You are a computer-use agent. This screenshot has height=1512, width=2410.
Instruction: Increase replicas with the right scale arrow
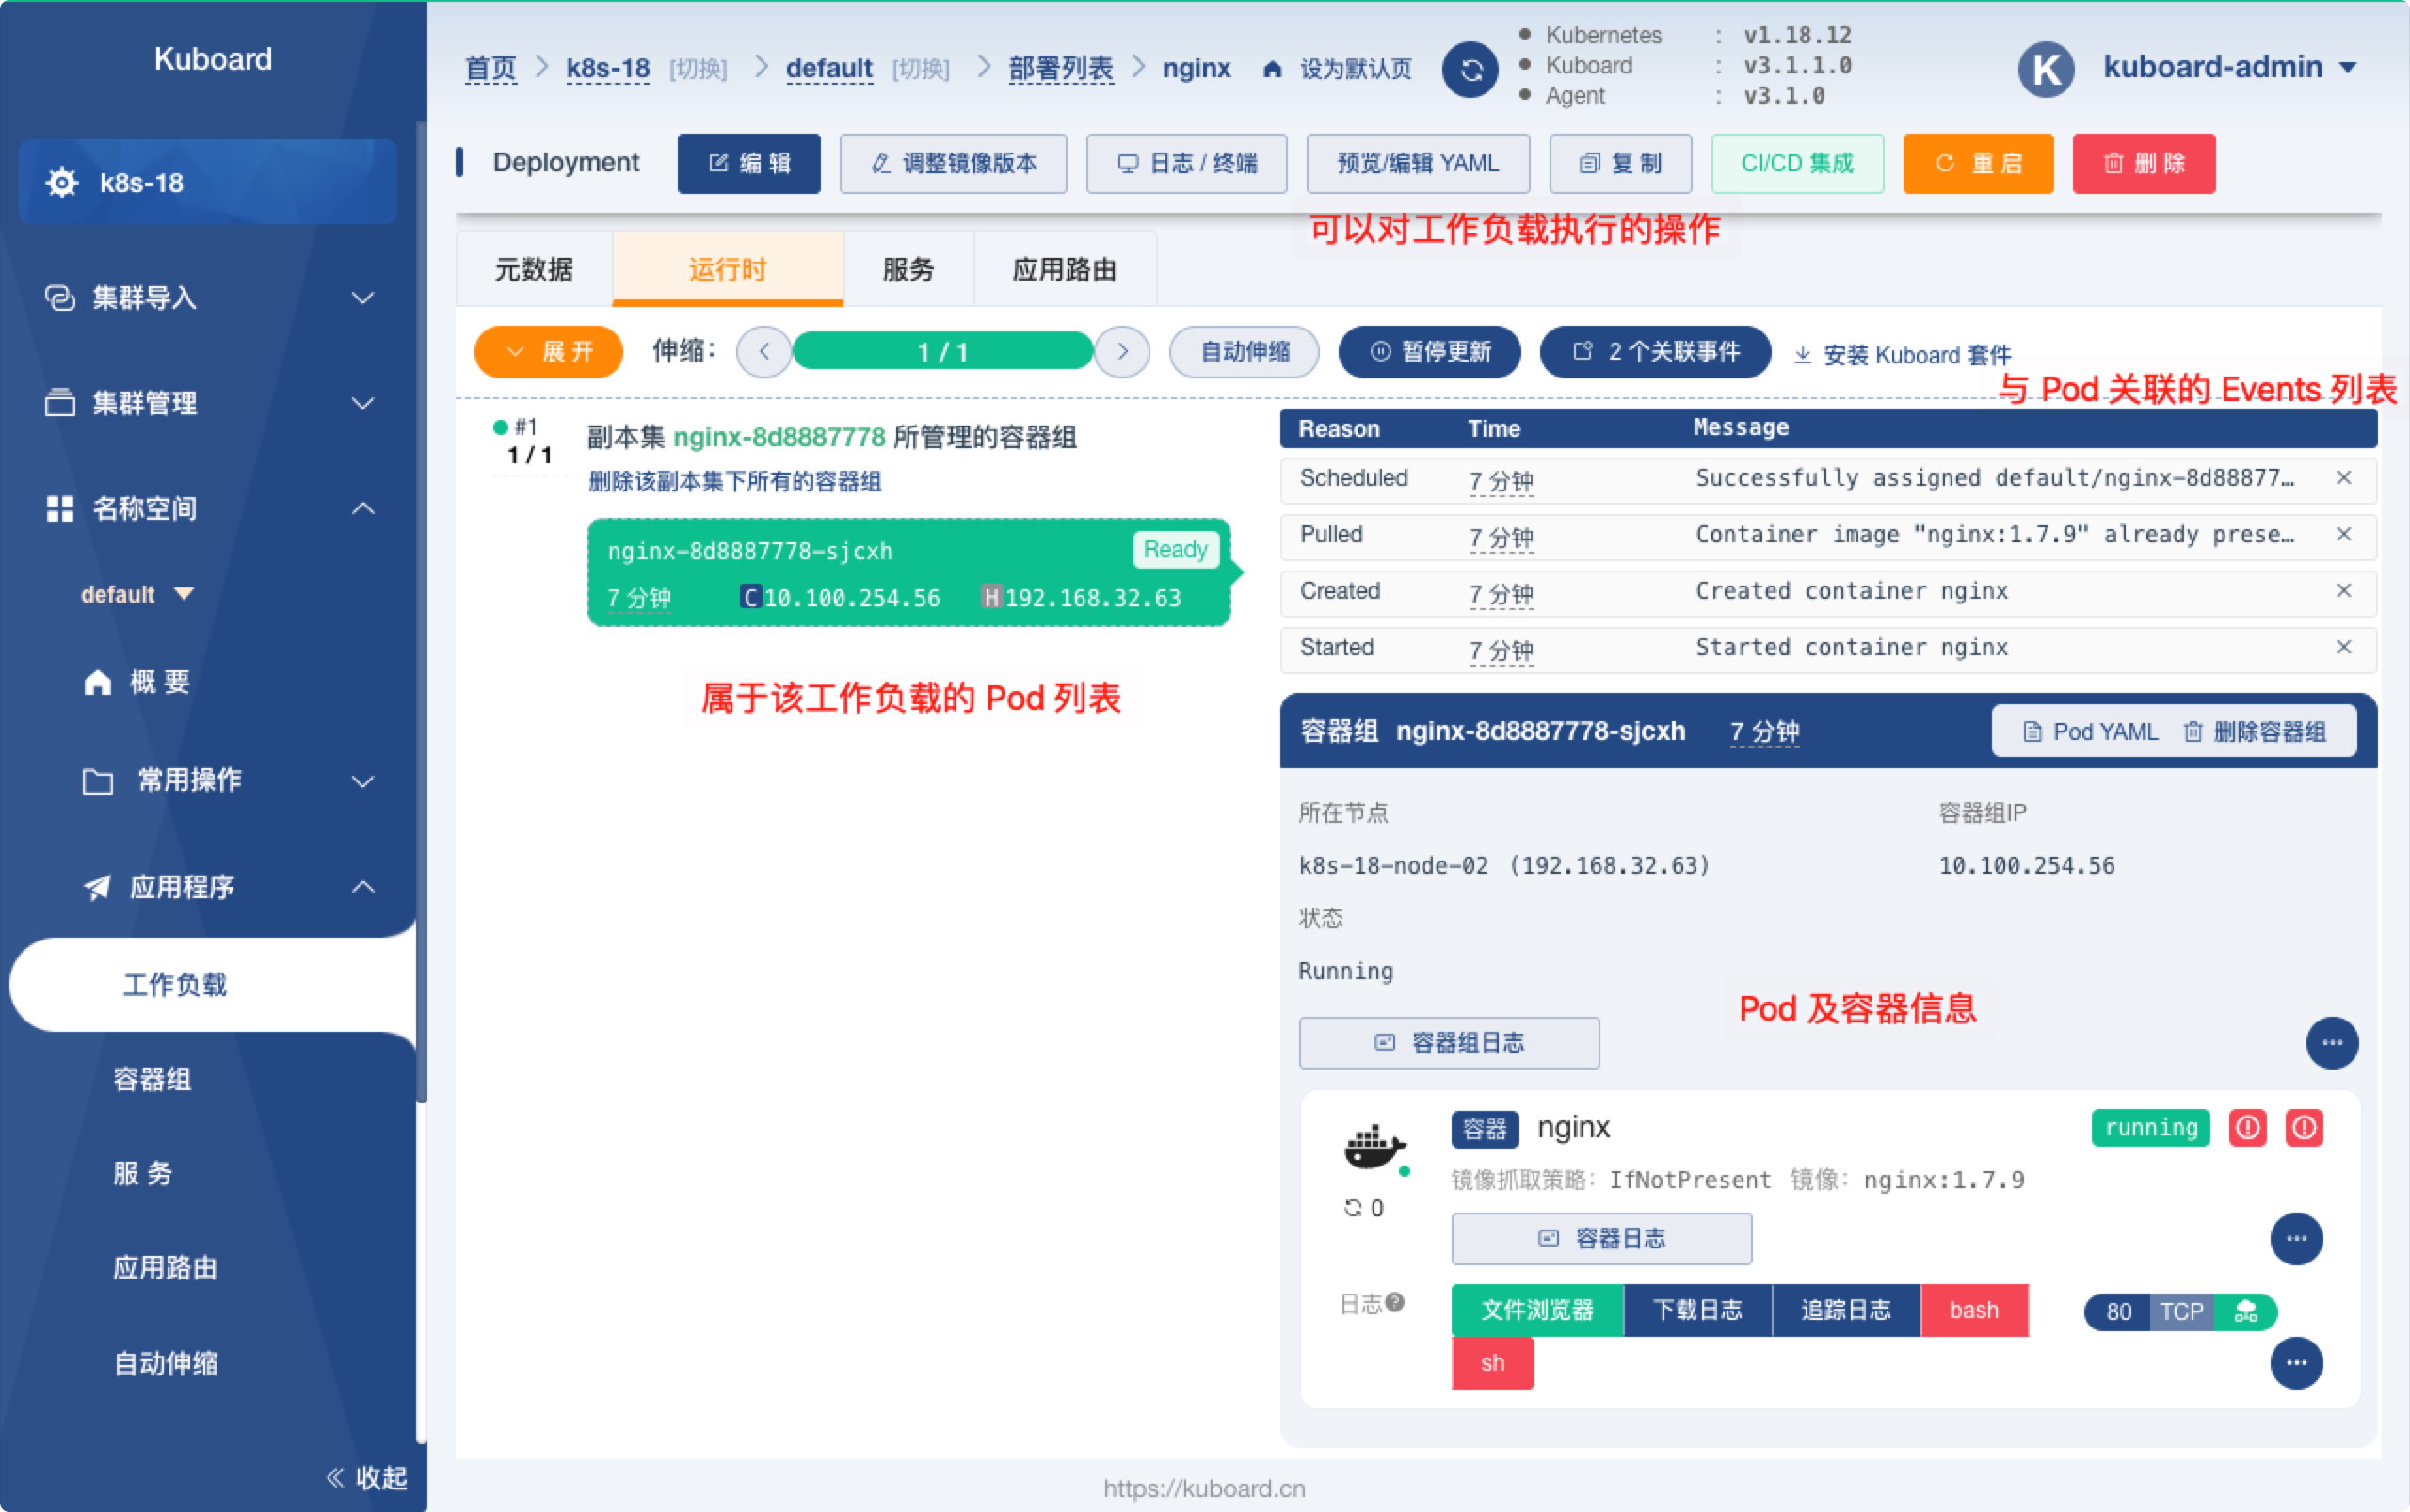[1122, 352]
